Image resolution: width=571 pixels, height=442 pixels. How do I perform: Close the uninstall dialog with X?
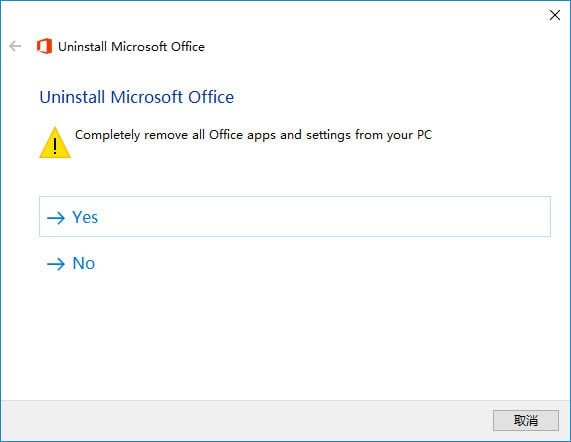click(x=555, y=15)
